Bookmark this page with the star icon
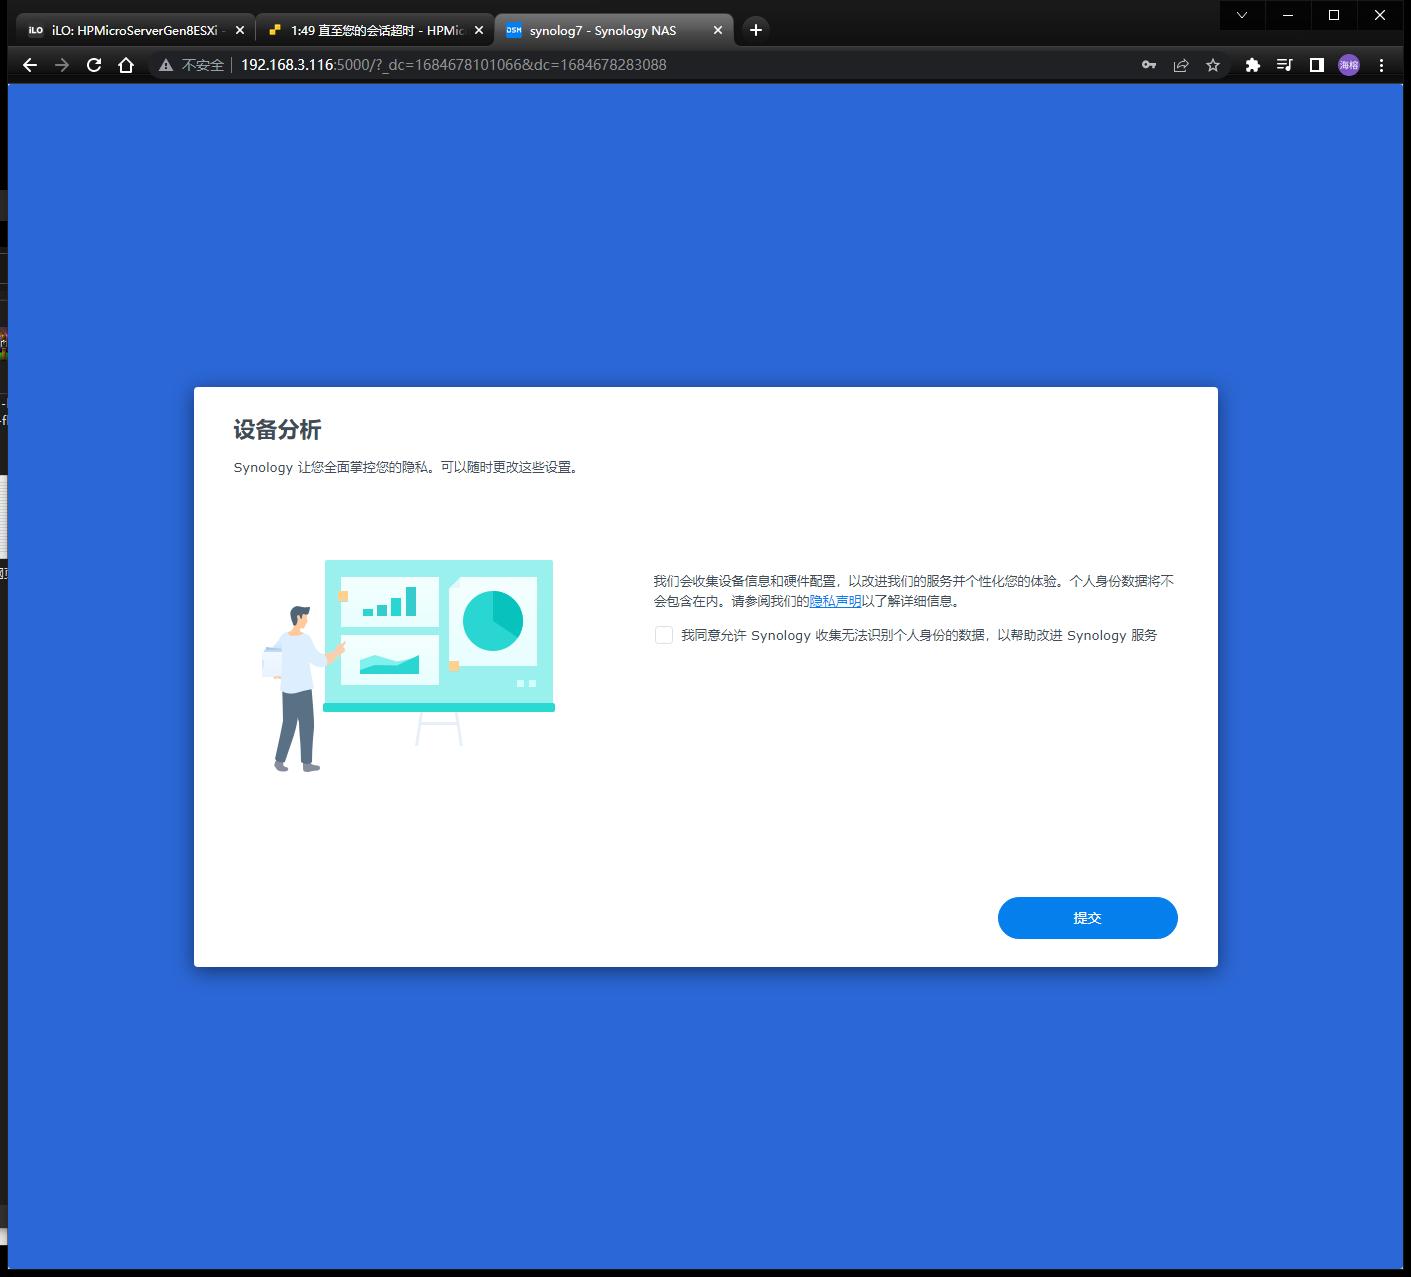The width and height of the screenshot is (1411, 1277). pos(1213,64)
